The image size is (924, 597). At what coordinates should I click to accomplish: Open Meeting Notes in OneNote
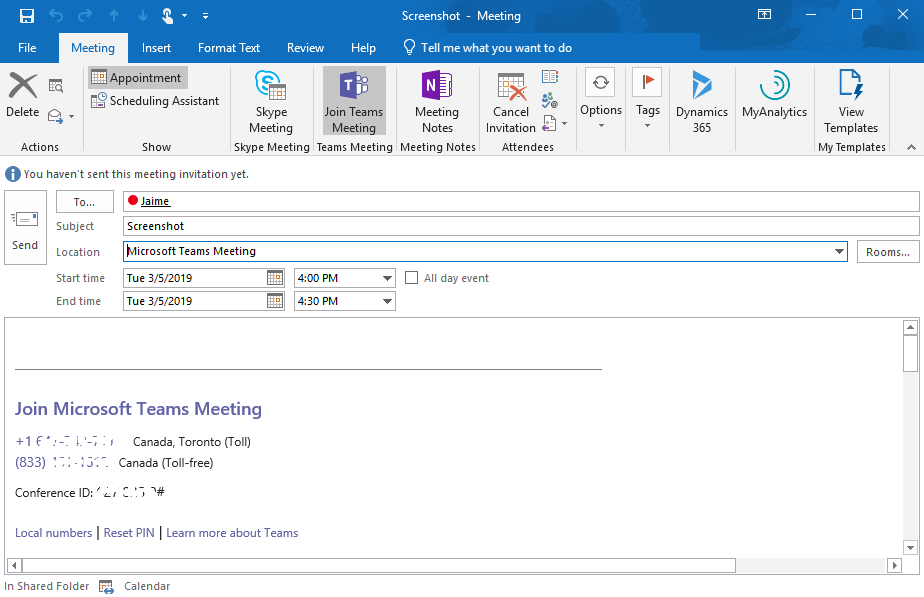pos(437,100)
